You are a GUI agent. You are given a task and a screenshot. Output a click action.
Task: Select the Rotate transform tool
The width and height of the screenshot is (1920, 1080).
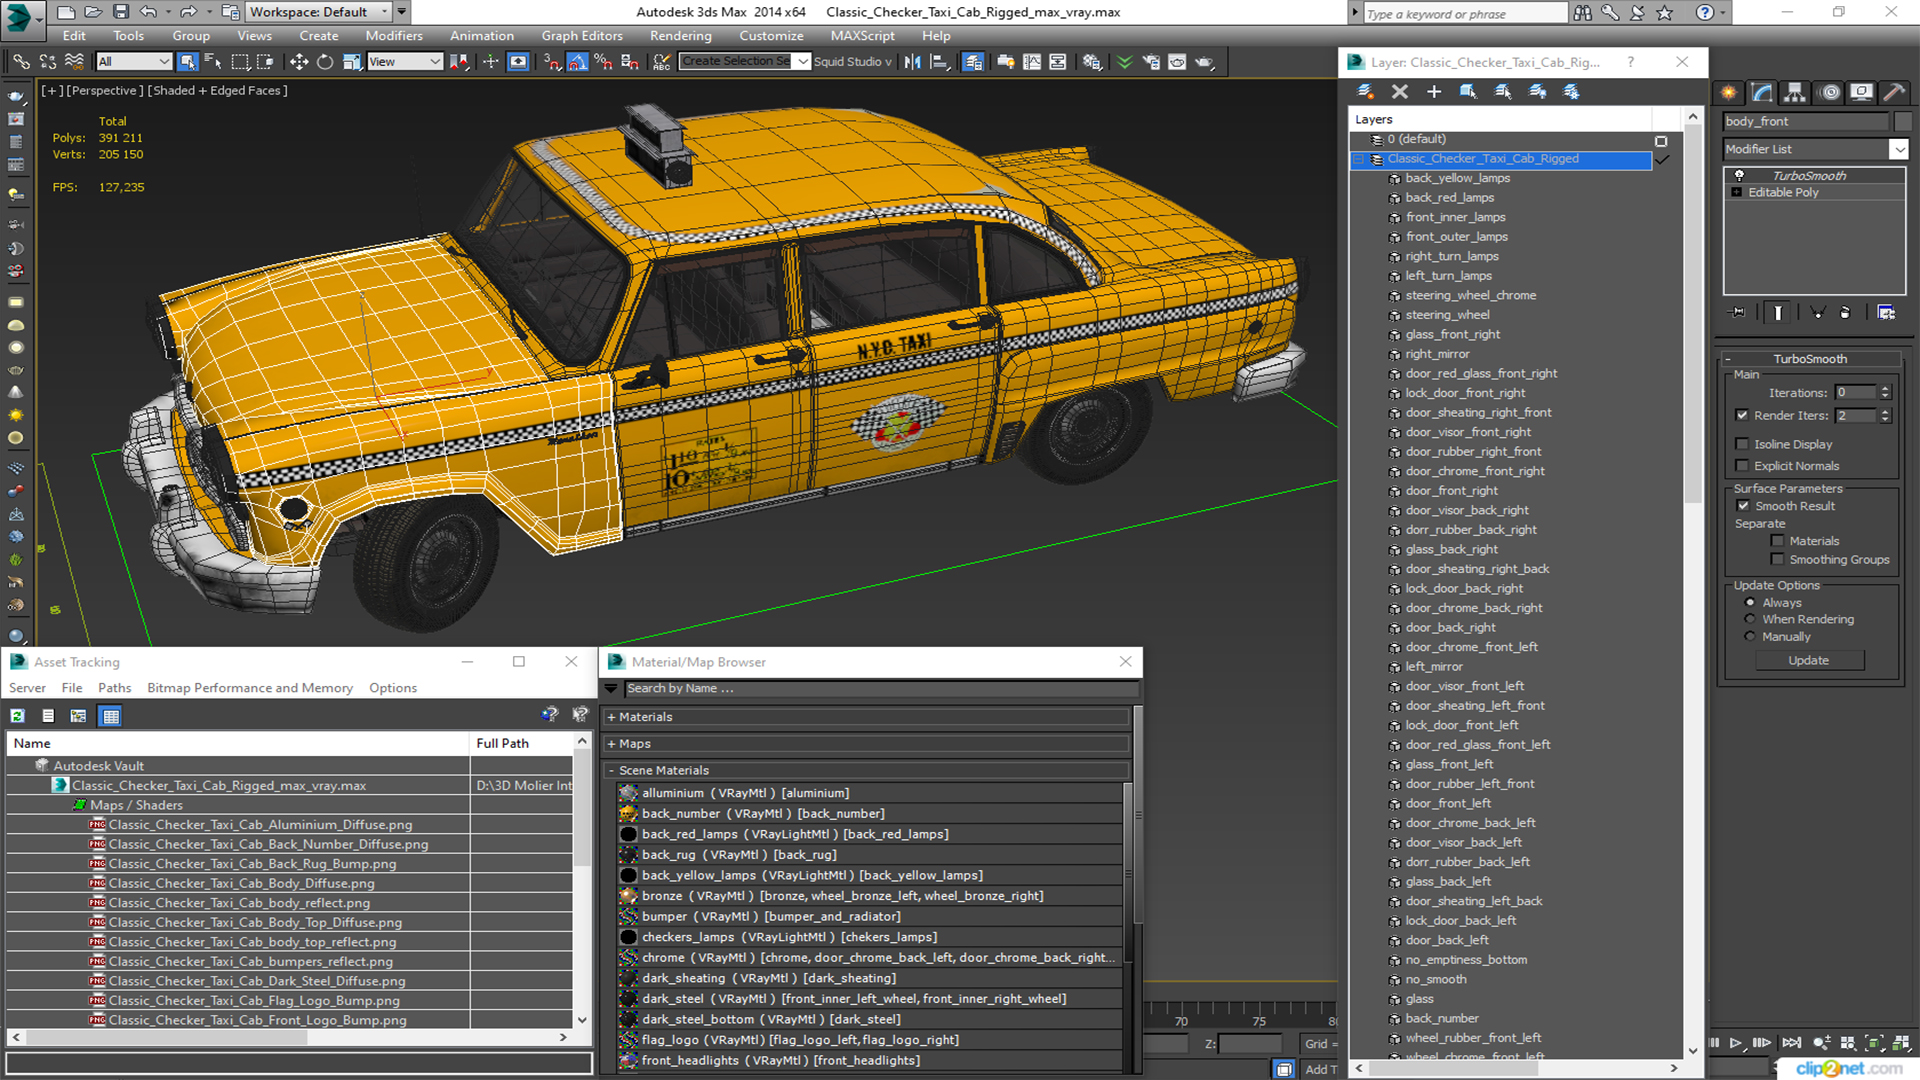[x=324, y=62]
